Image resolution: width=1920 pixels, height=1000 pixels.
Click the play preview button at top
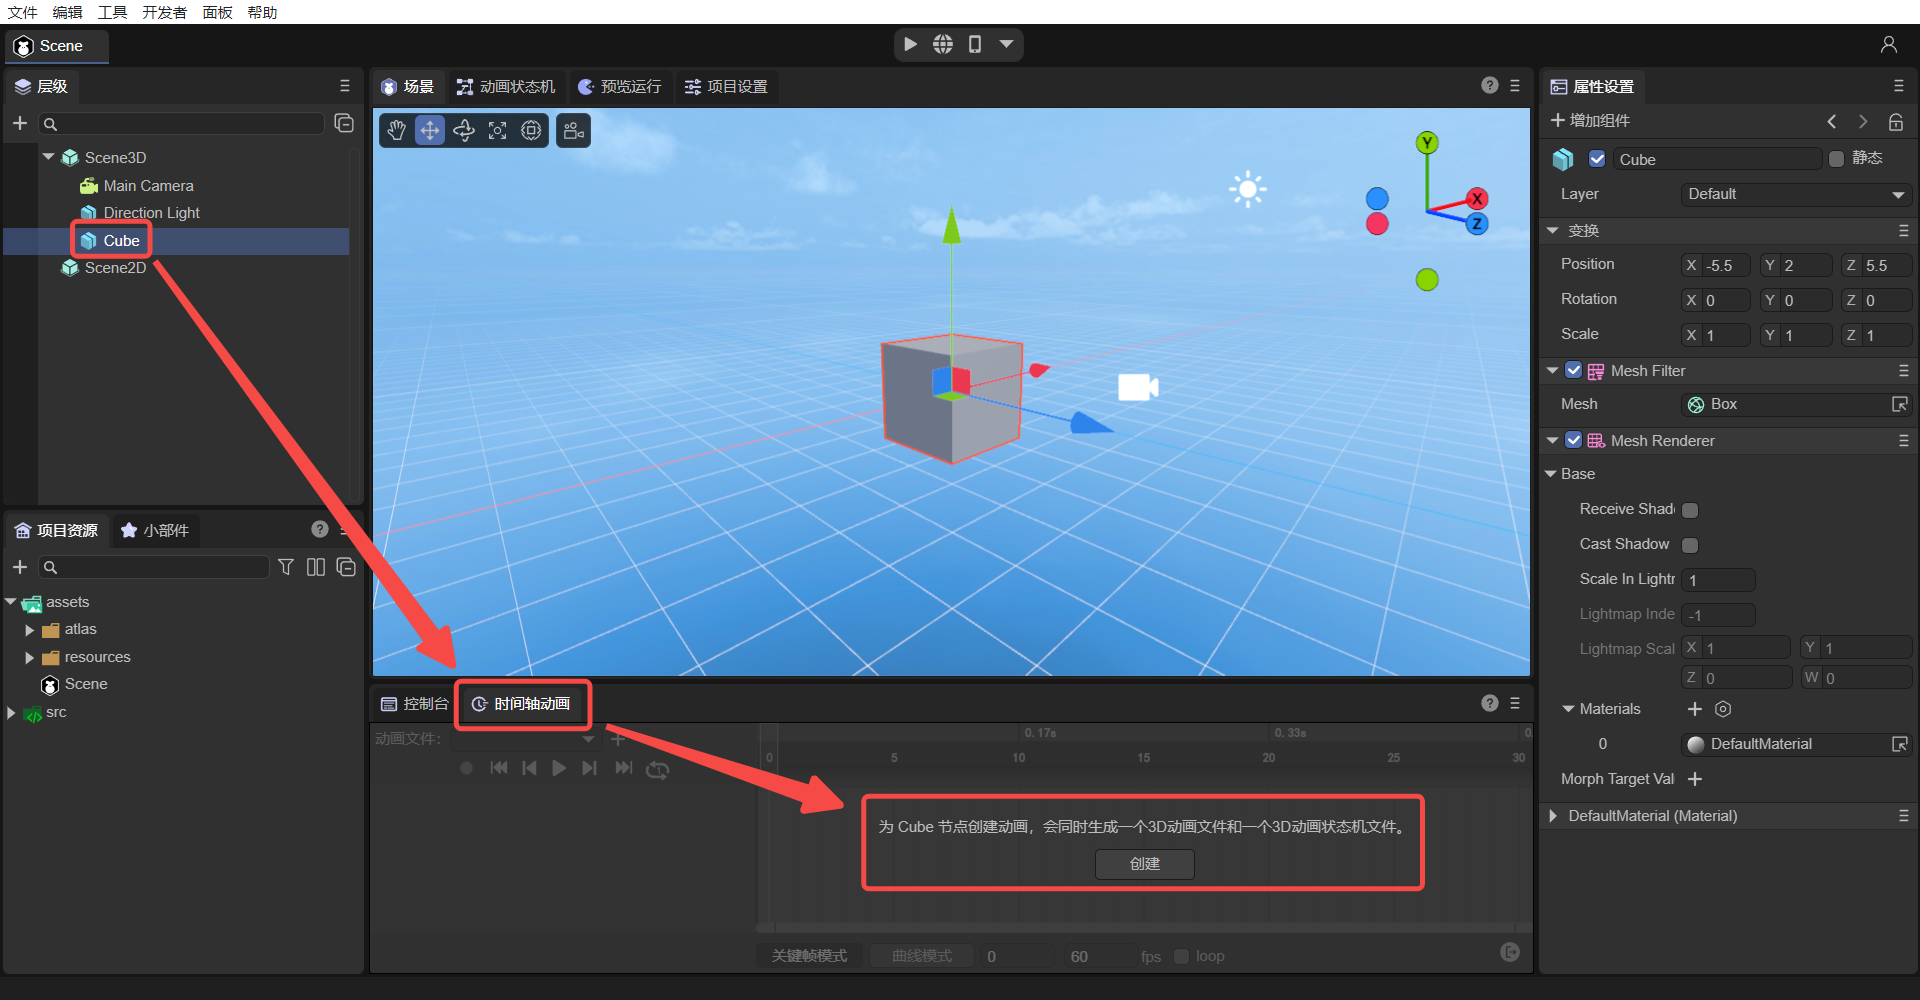tap(910, 44)
